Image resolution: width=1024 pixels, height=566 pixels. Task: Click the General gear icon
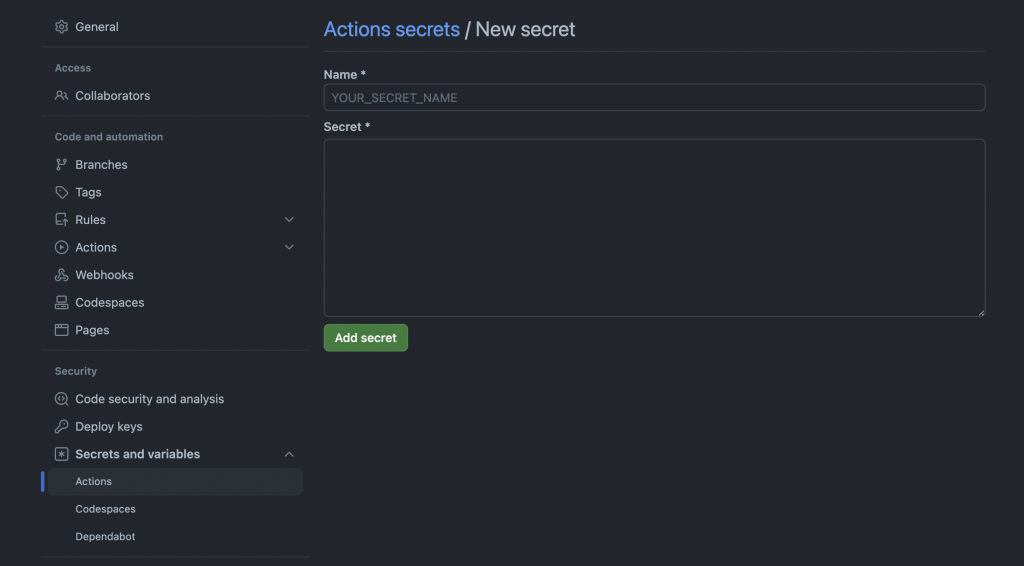click(62, 27)
